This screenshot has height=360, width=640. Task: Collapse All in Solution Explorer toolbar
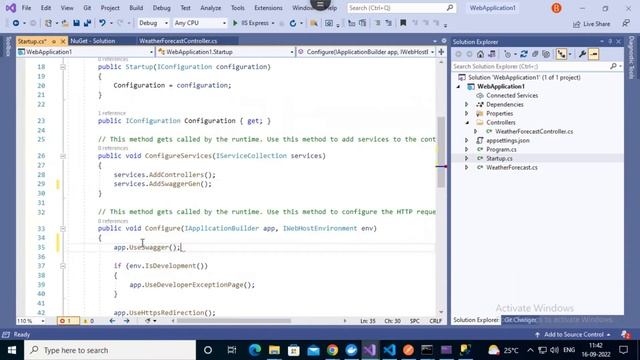click(x=535, y=54)
